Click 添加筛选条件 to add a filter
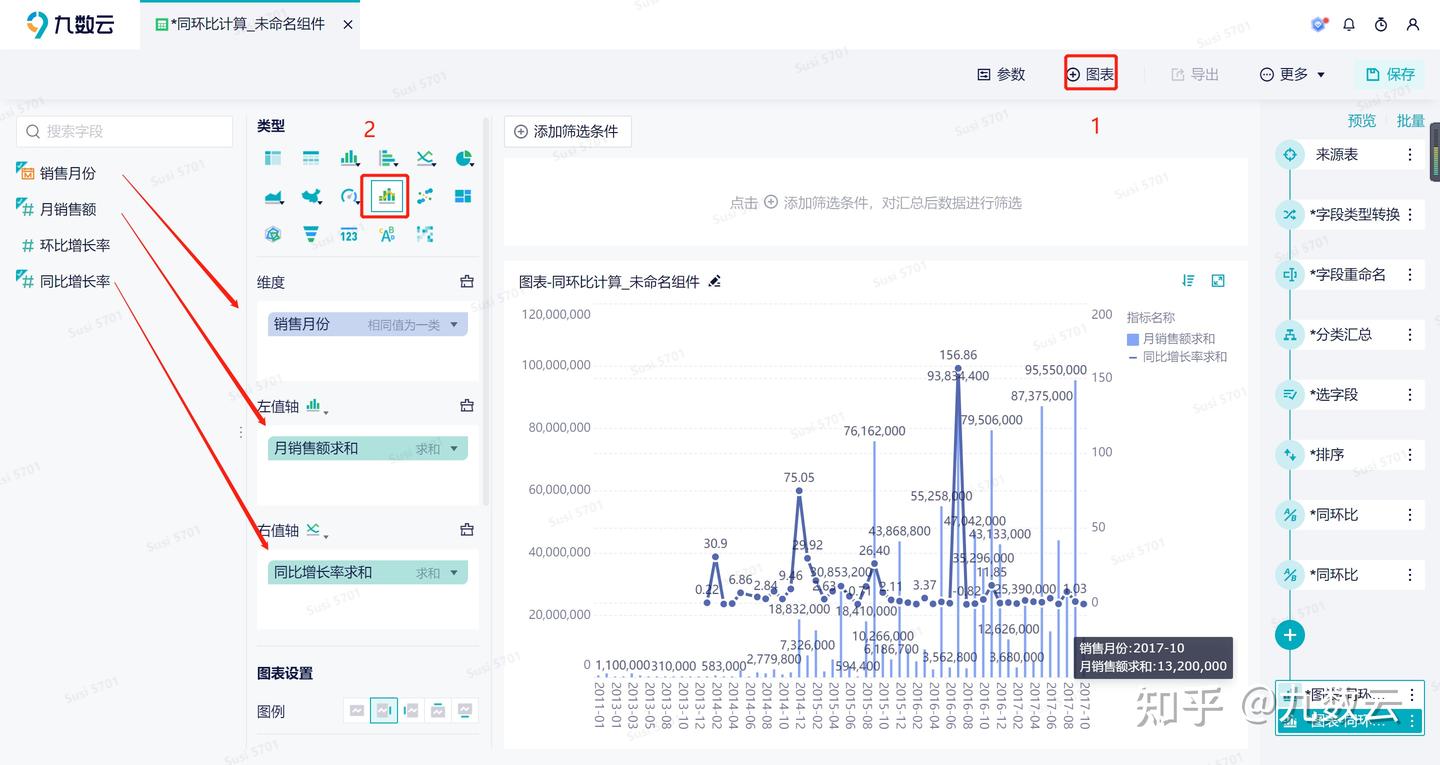 coord(566,131)
